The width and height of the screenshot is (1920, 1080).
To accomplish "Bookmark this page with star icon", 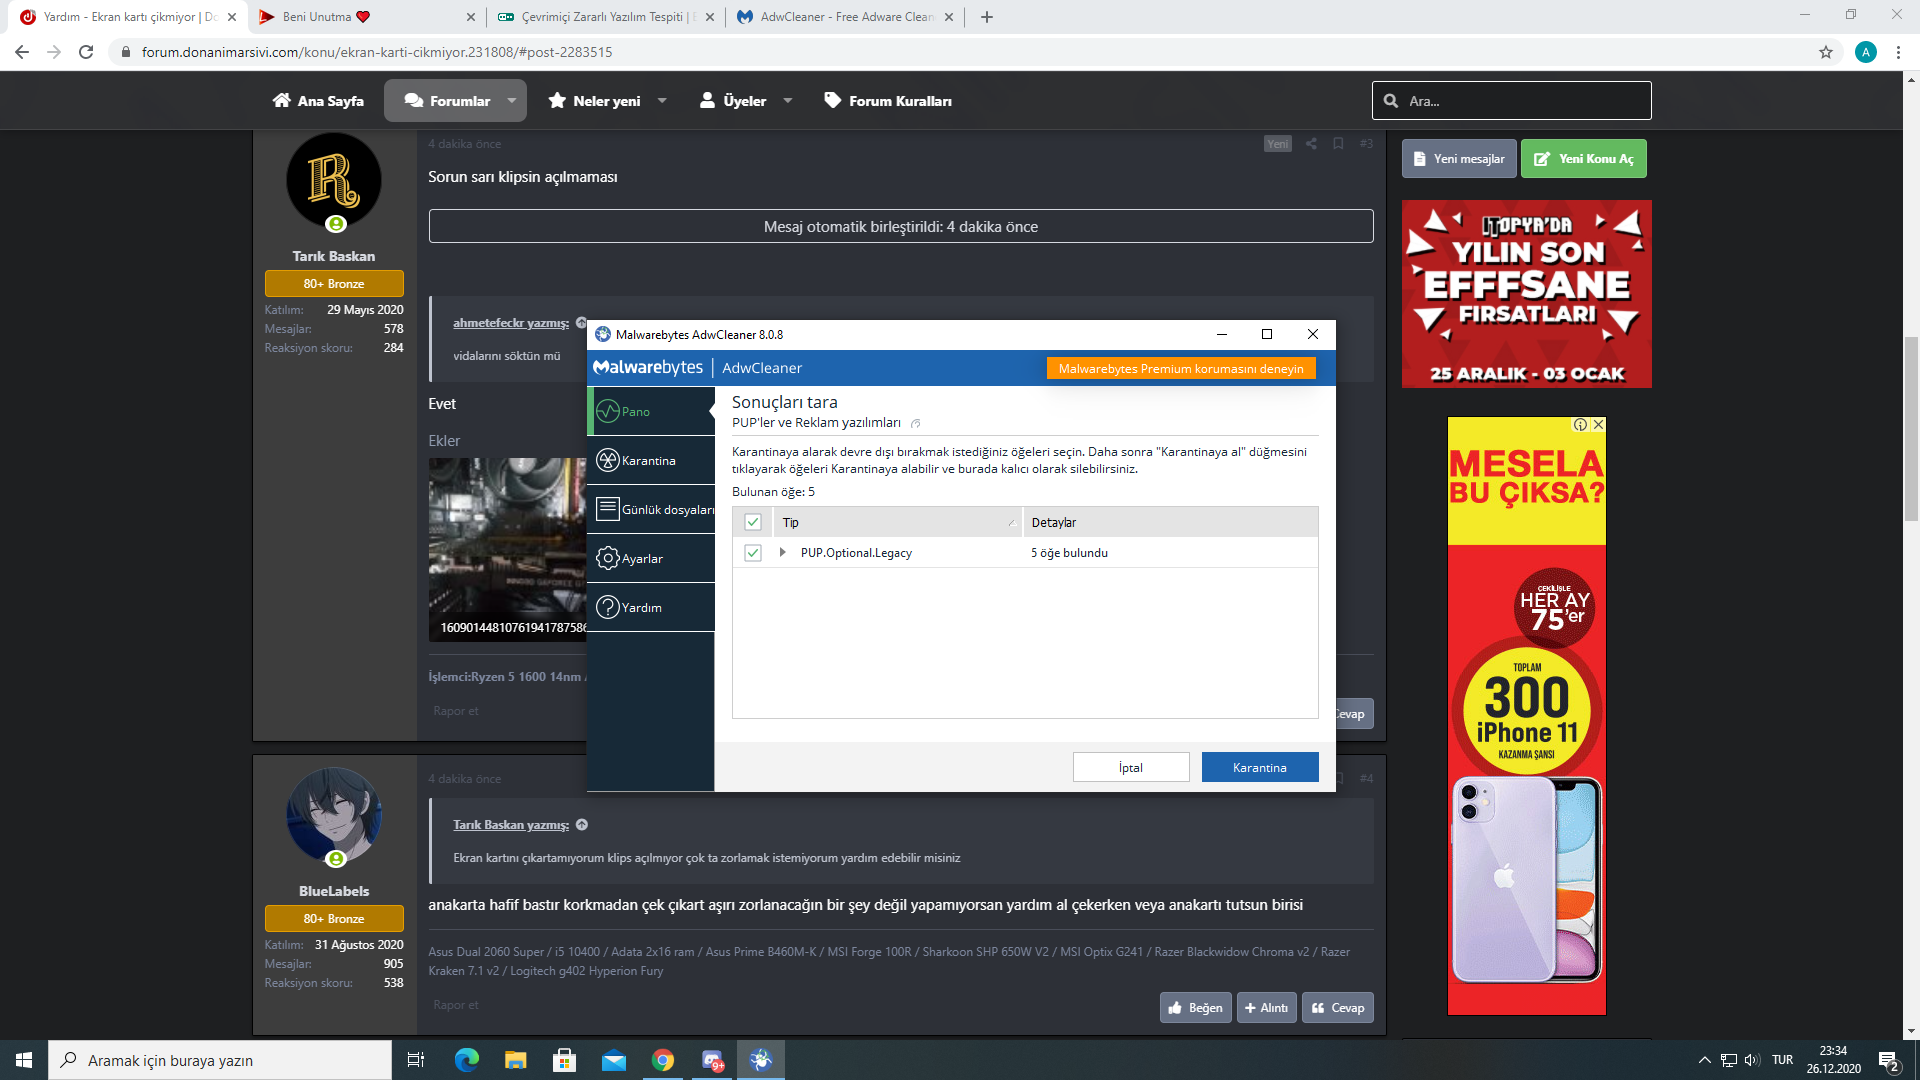I will (1826, 52).
